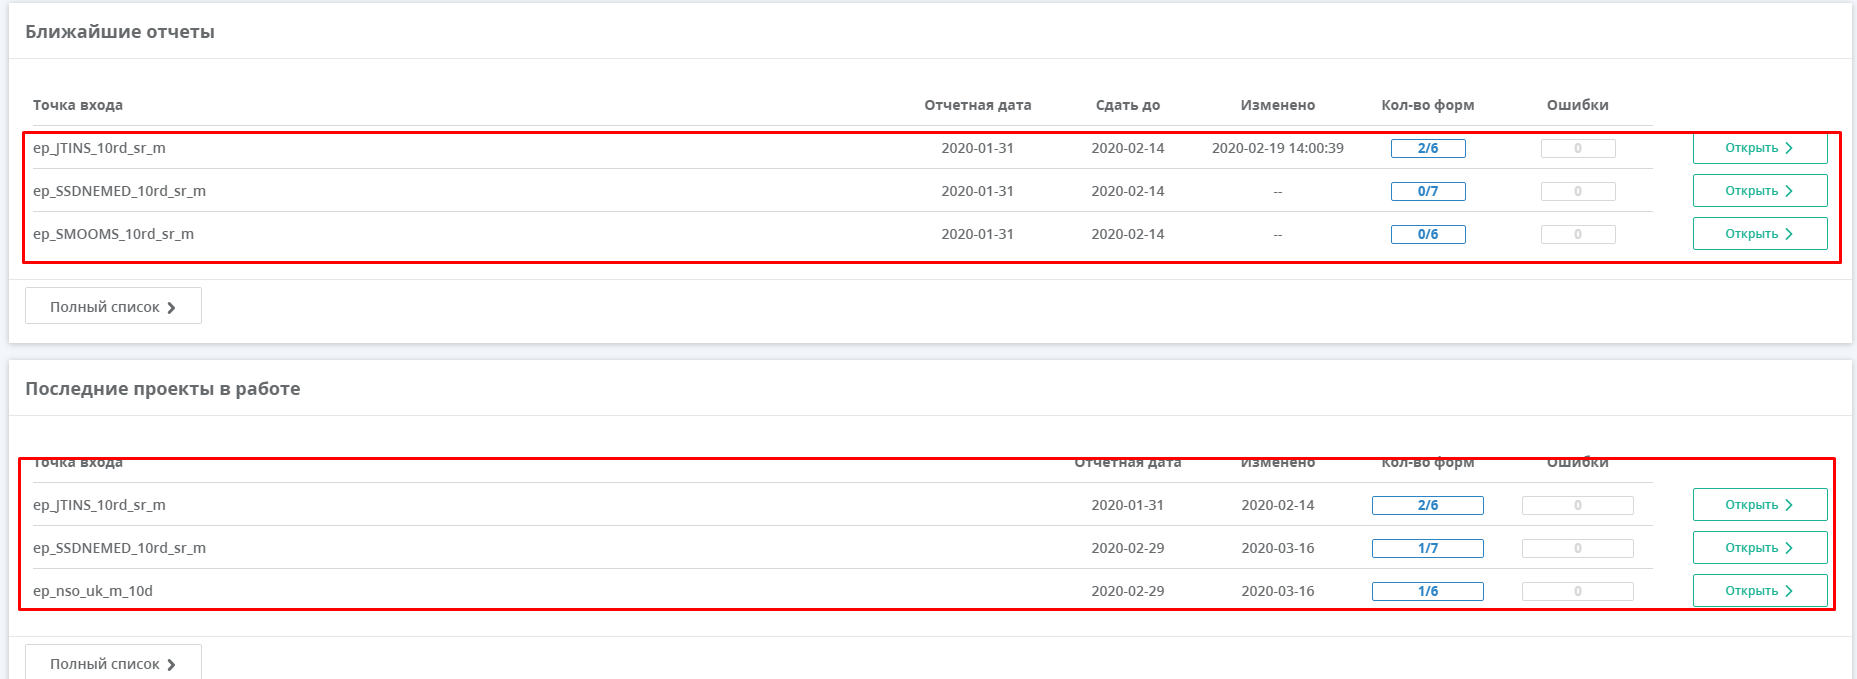Click the Сдать до column header
The width and height of the screenshot is (1857, 679).
pos(1127,105)
